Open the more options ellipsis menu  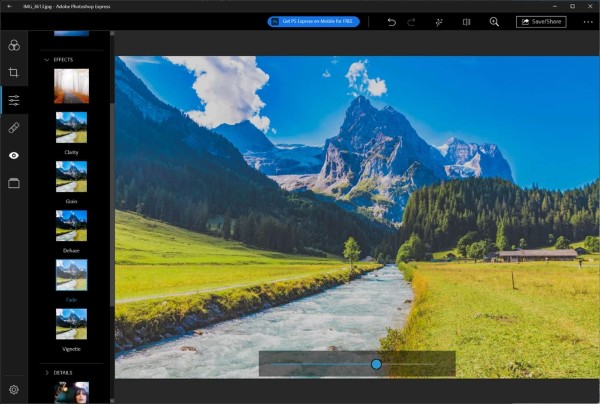588,21
